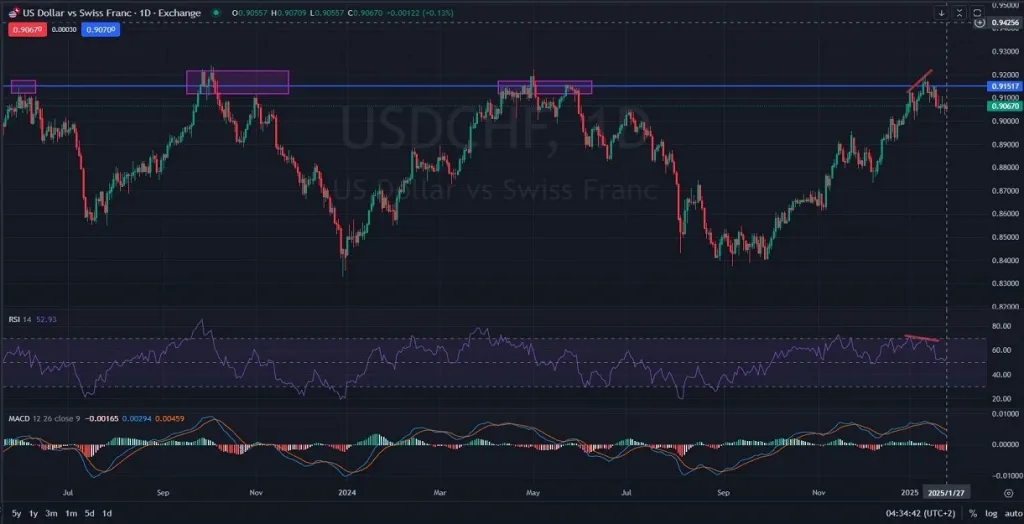
Task: Select the 3m time range
Action: pyautogui.click(x=53, y=513)
